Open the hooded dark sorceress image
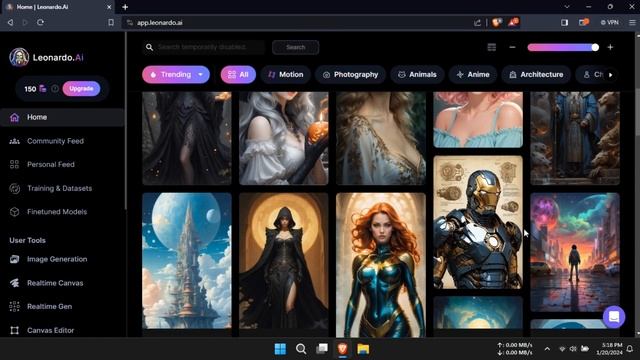The image size is (640, 360). pyautogui.click(x=284, y=261)
